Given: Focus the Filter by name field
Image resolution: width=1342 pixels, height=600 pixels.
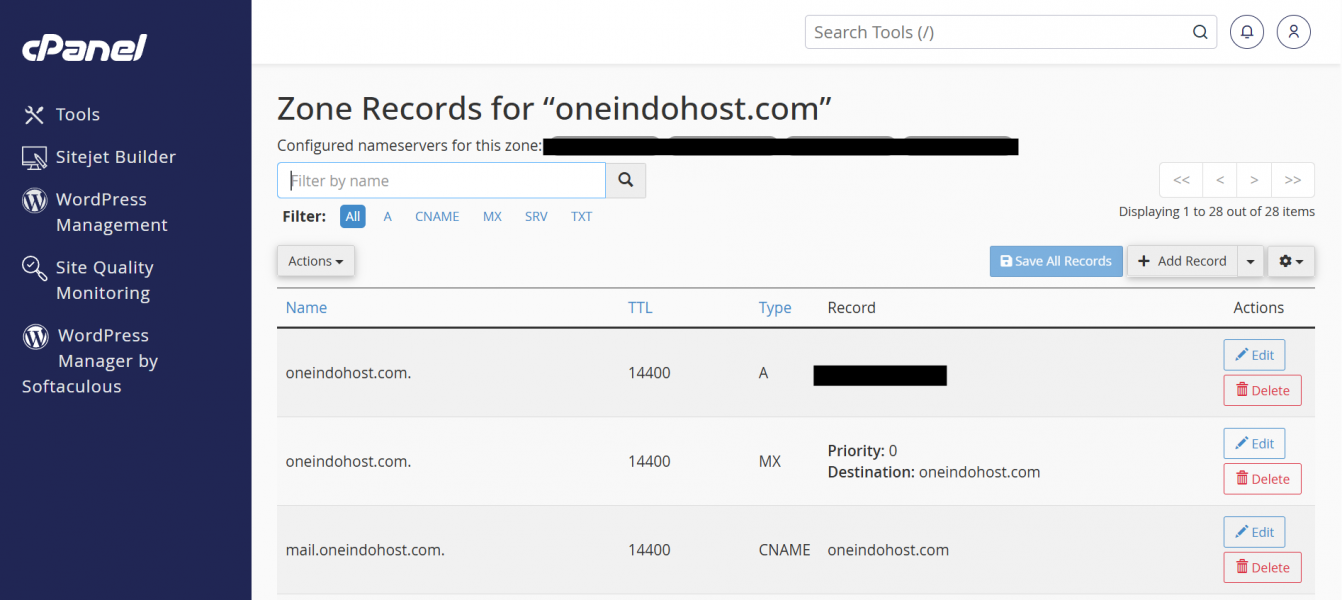Looking at the screenshot, I should (441, 181).
